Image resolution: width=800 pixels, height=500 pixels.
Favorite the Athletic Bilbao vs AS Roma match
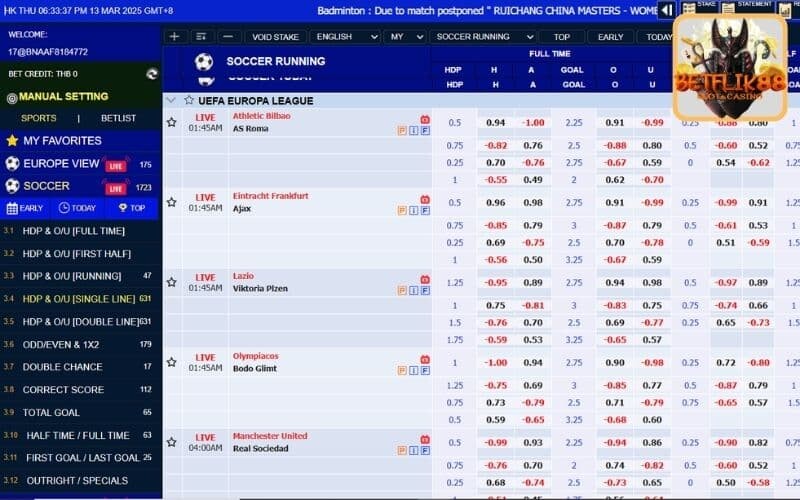click(x=172, y=122)
